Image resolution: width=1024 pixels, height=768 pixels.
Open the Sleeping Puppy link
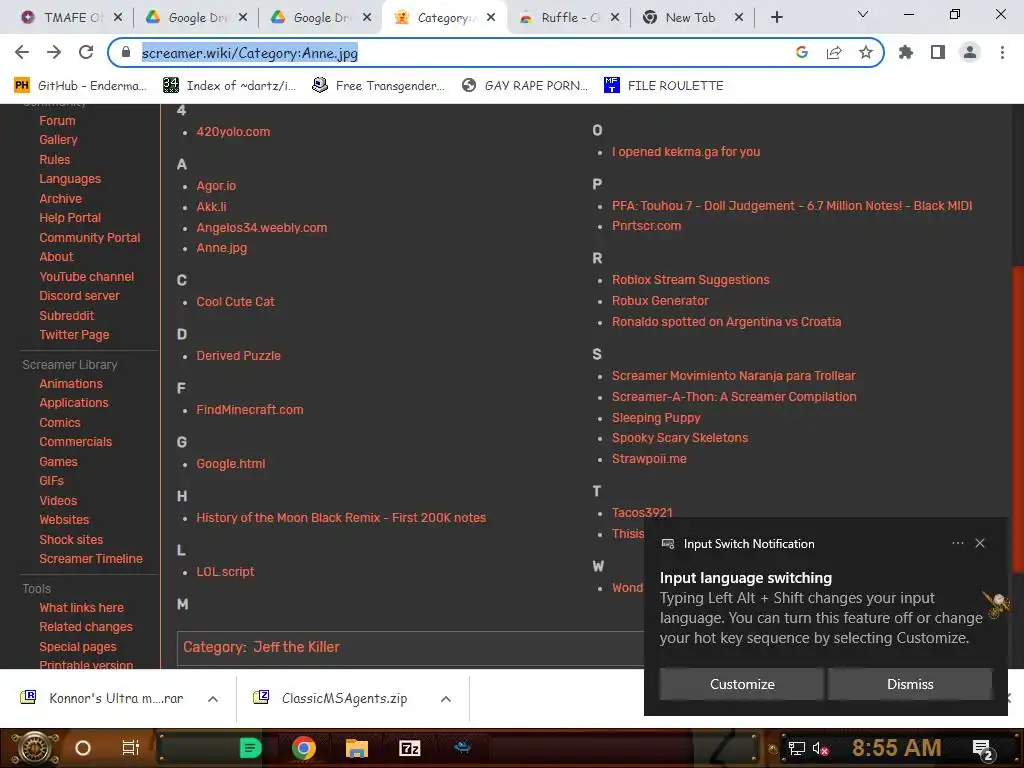click(656, 417)
